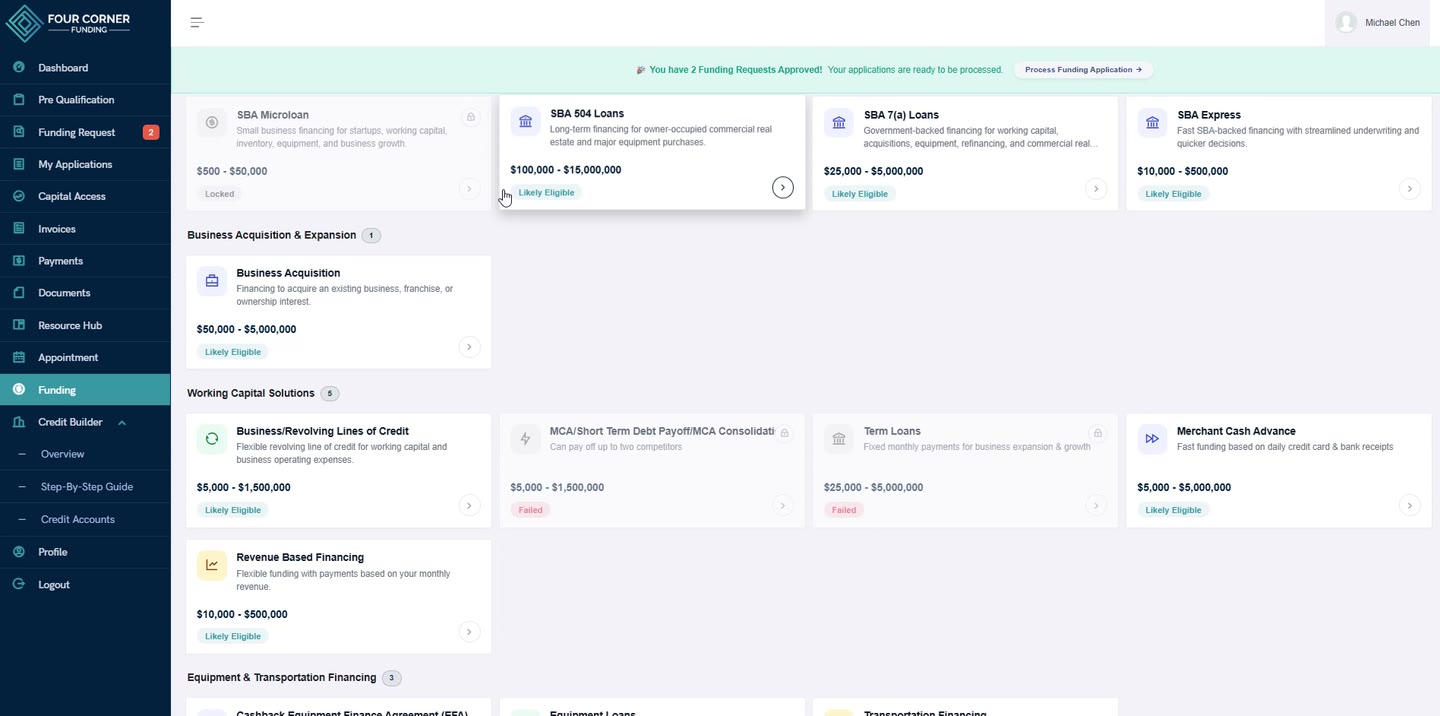Image resolution: width=1440 pixels, height=716 pixels.
Task: Click the SBA 504 Loans bank icon
Action: 526,122
